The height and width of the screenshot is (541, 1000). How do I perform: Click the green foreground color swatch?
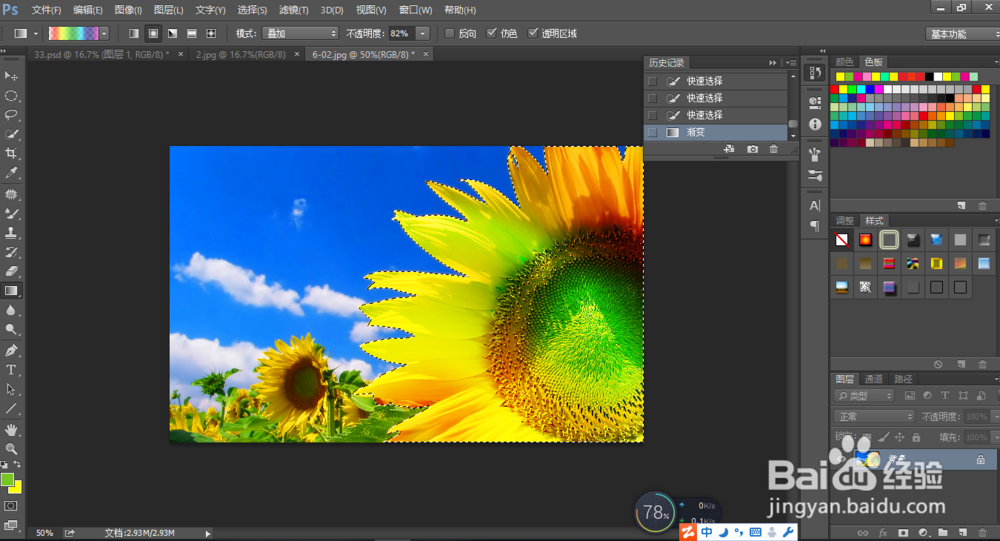coord(7,480)
